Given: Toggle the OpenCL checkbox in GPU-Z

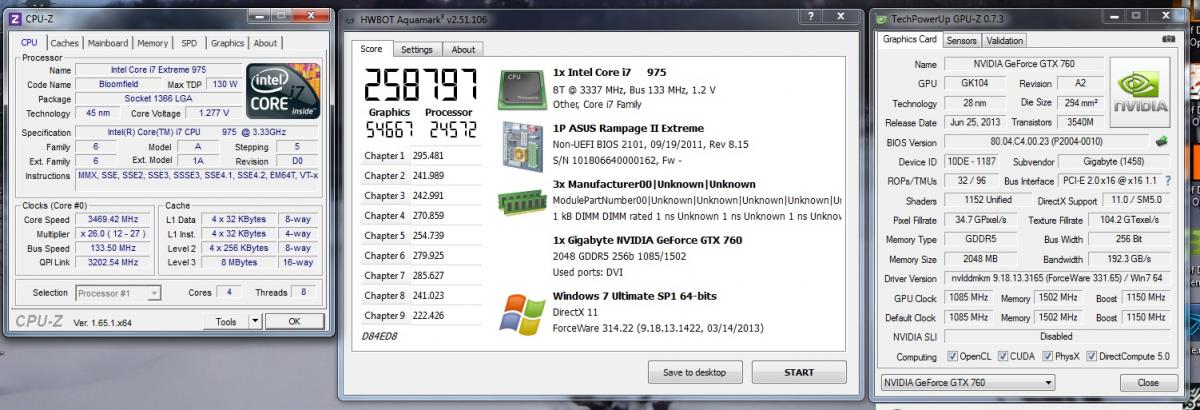Looking at the screenshot, I should [x=953, y=356].
